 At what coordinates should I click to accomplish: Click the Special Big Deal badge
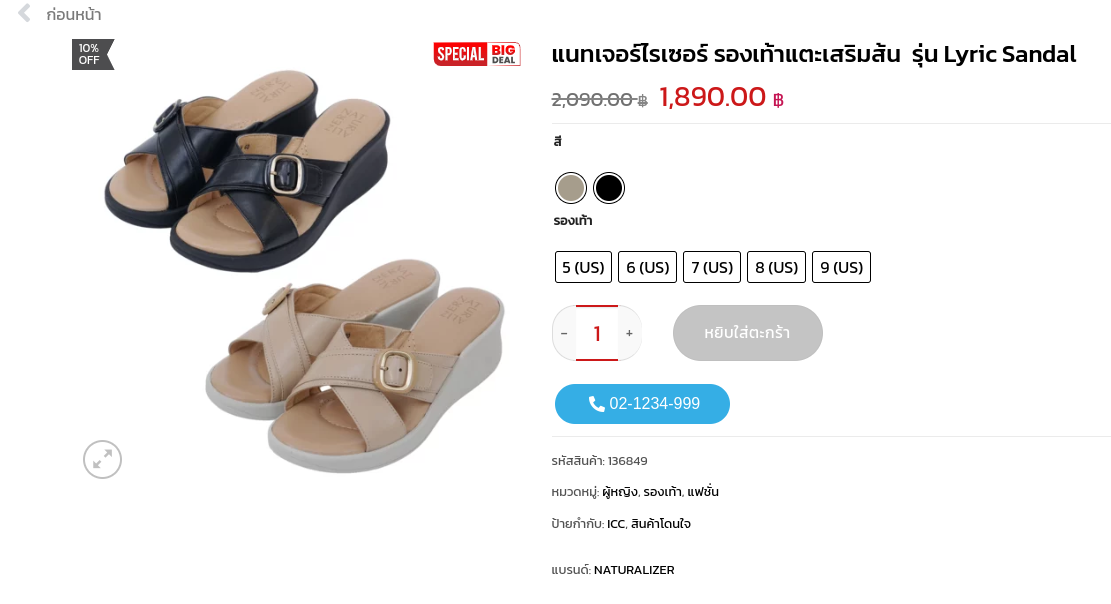(477, 54)
